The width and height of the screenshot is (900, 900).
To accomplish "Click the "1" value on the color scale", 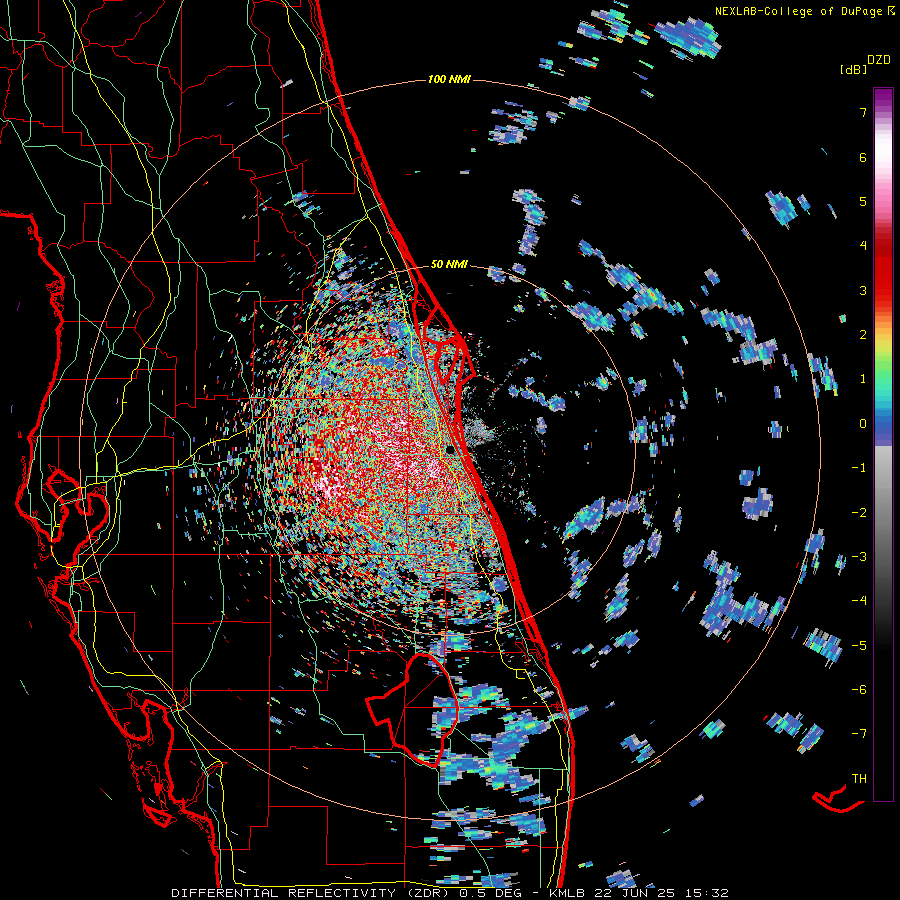I will click(863, 379).
